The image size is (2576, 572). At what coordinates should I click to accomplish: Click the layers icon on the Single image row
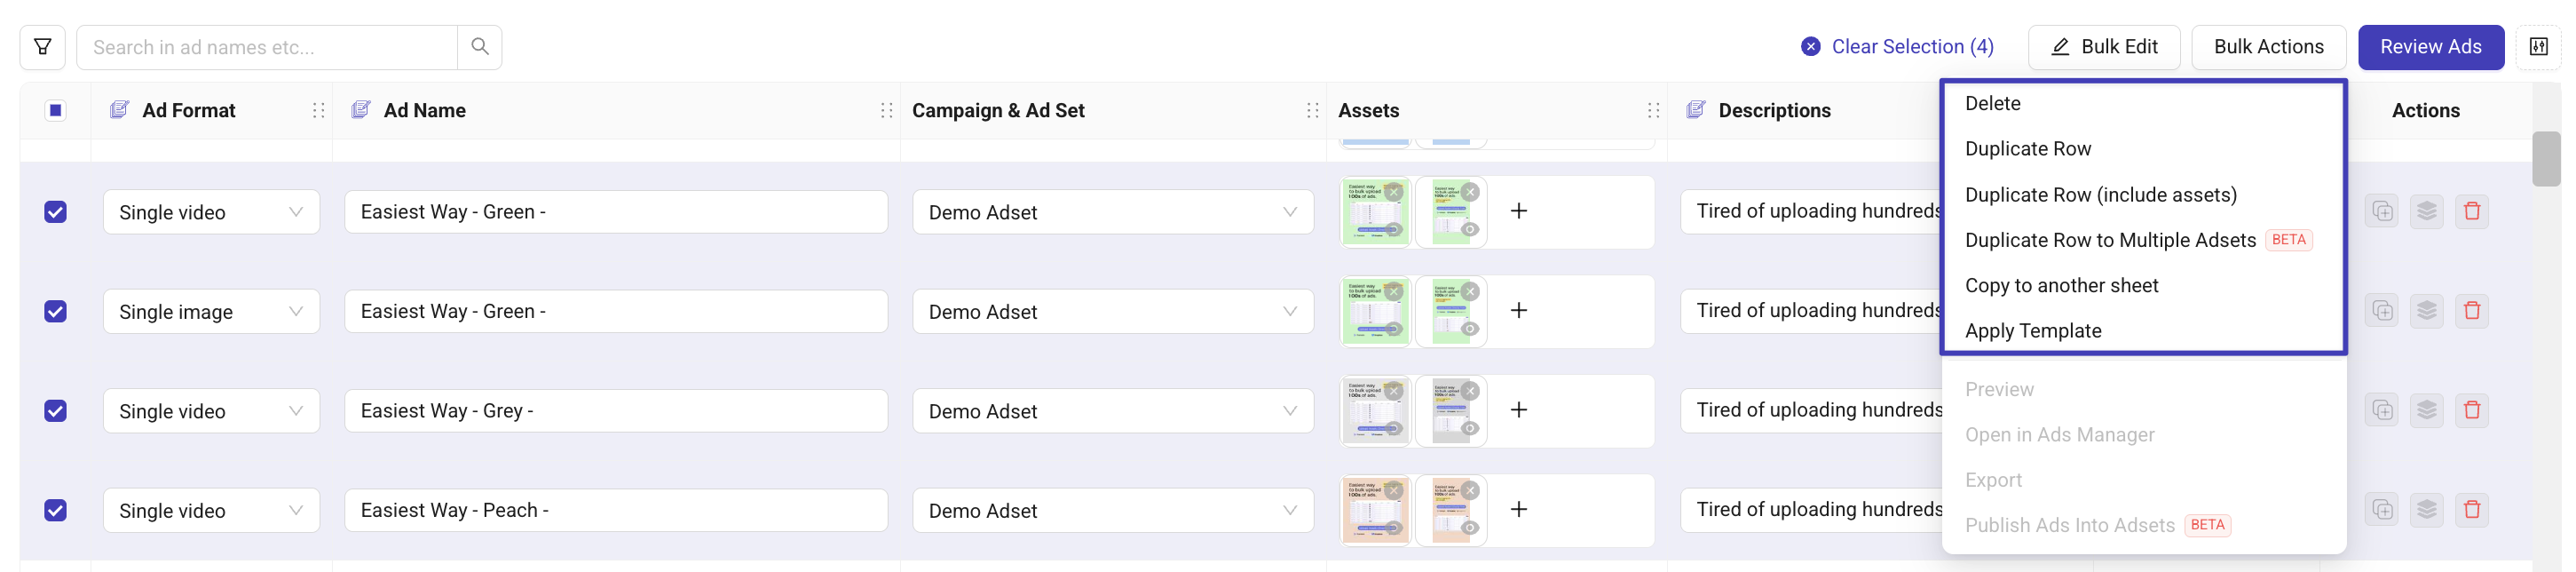[2426, 311]
